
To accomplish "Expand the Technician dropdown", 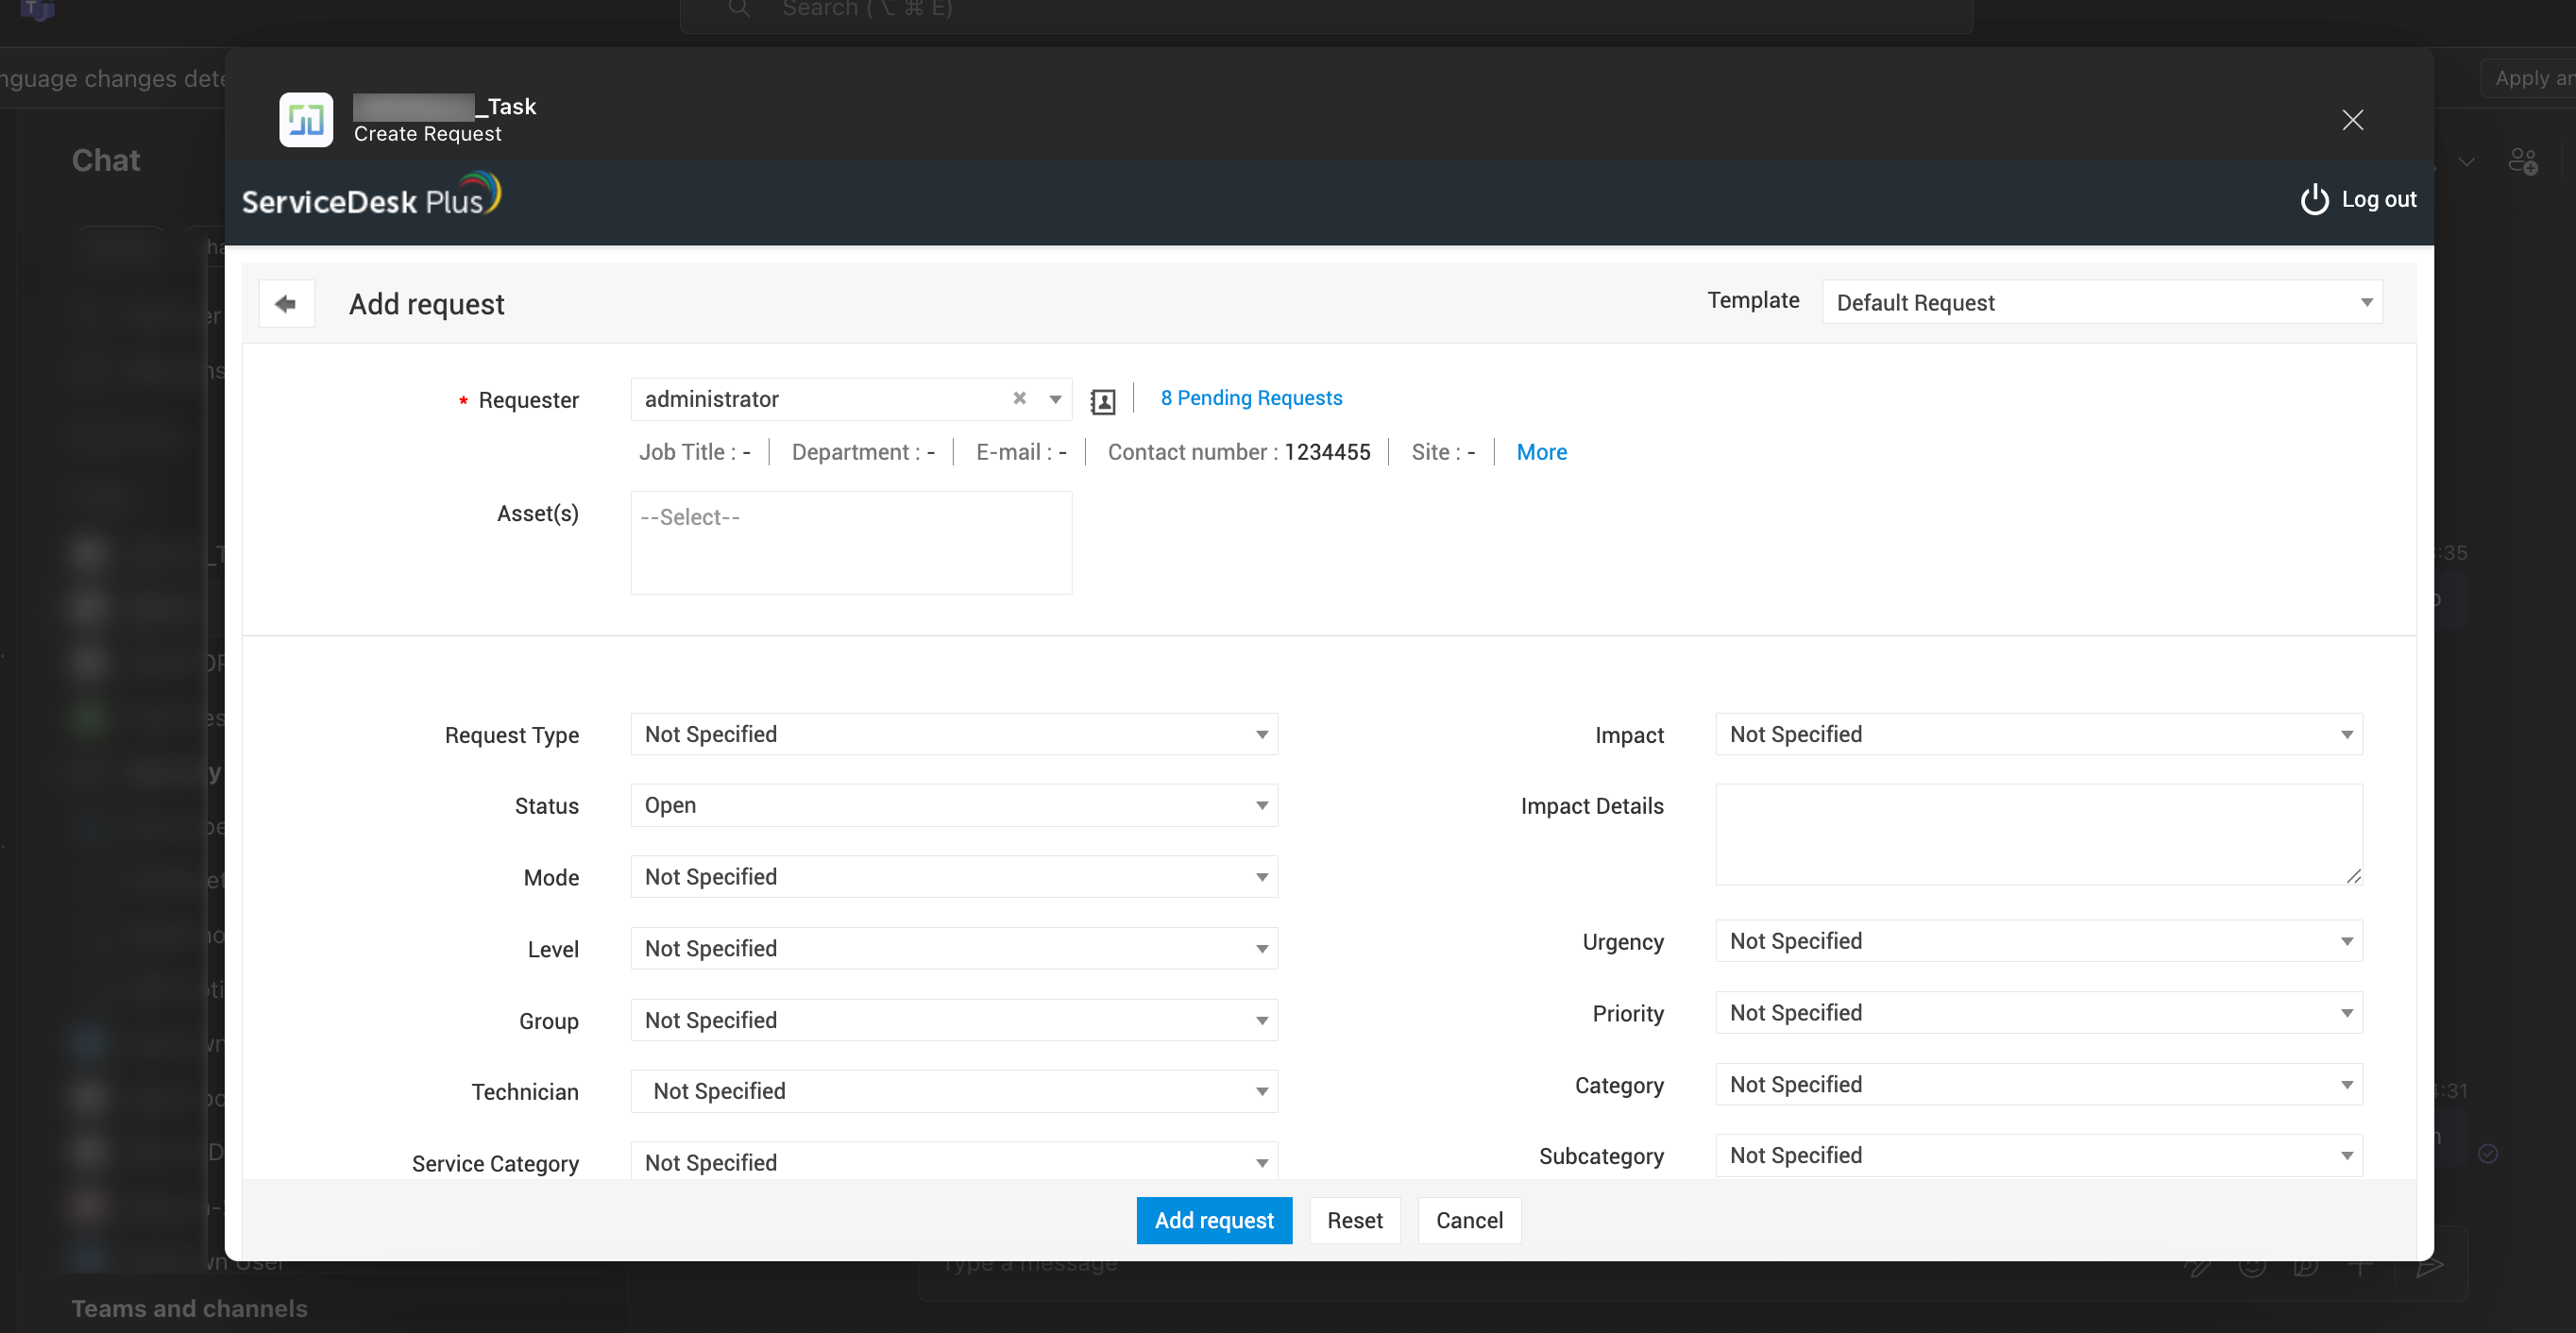I will click(953, 1091).
